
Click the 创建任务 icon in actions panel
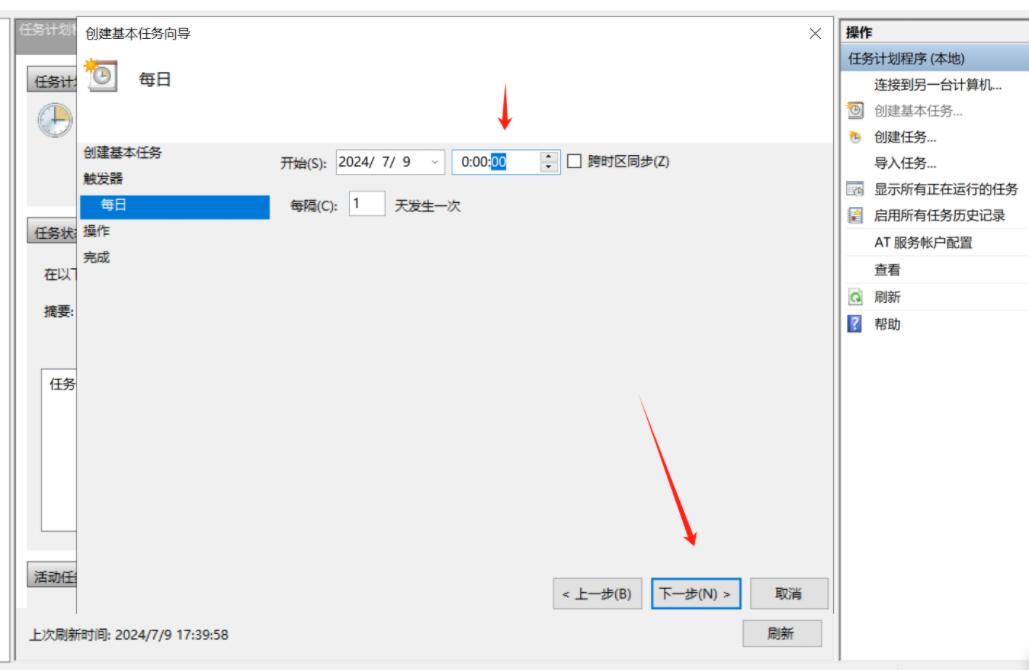(855, 138)
